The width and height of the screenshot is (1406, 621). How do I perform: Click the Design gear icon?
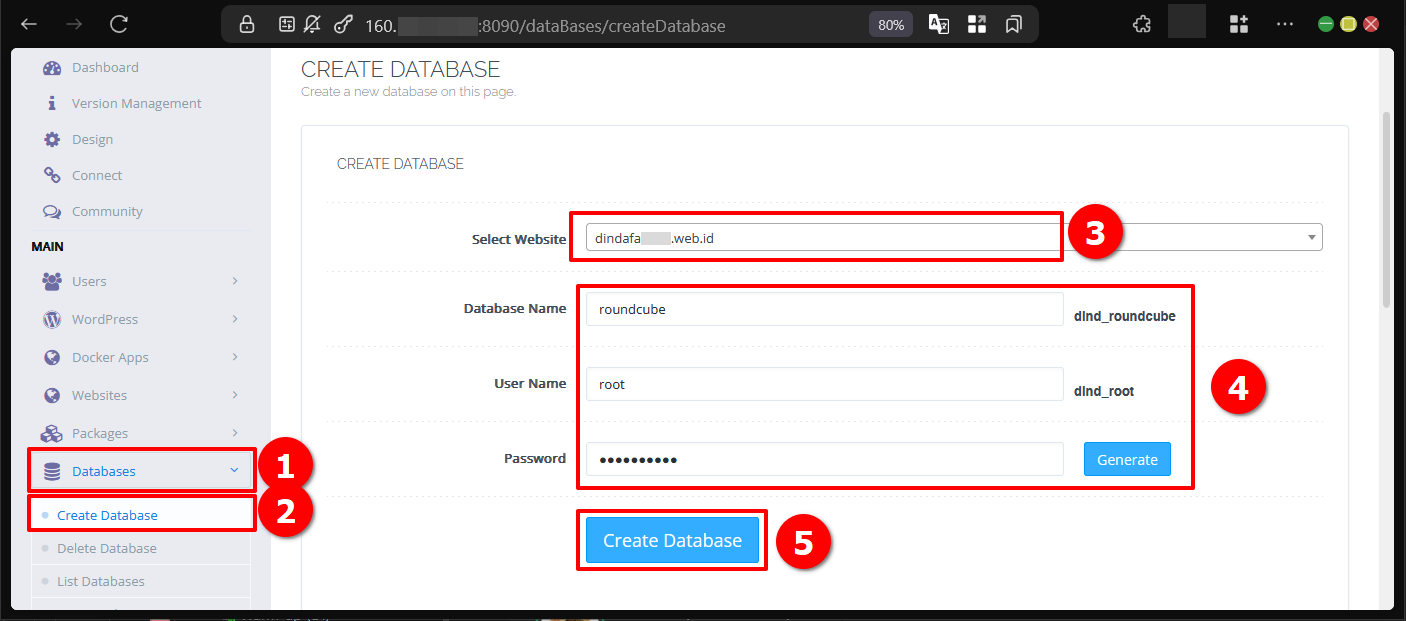click(x=52, y=140)
